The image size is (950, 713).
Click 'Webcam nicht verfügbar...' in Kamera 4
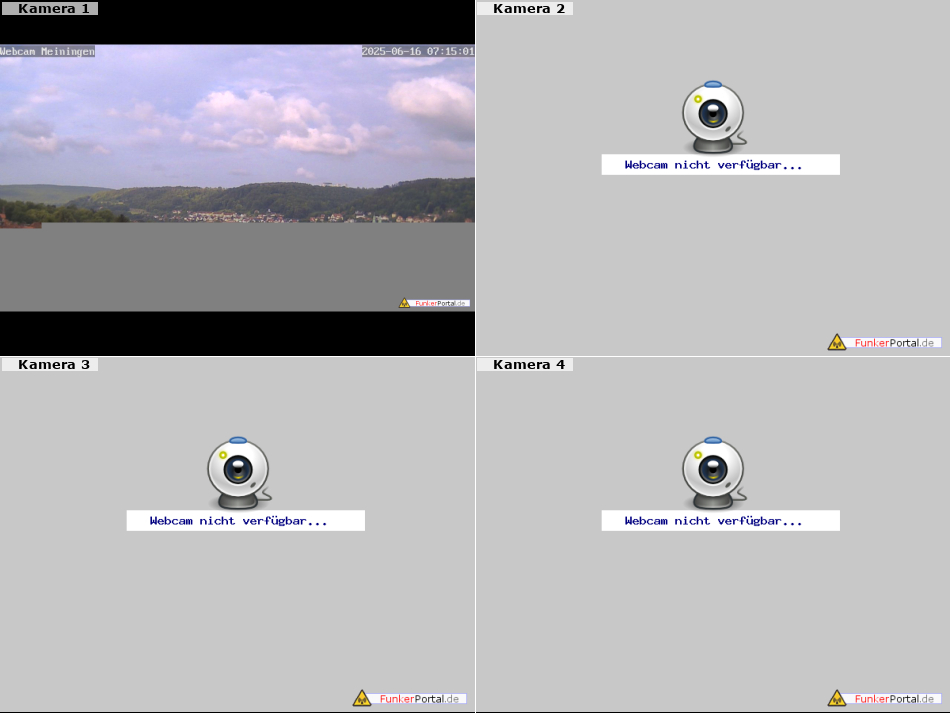pyautogui.click(x=720, y=520)
